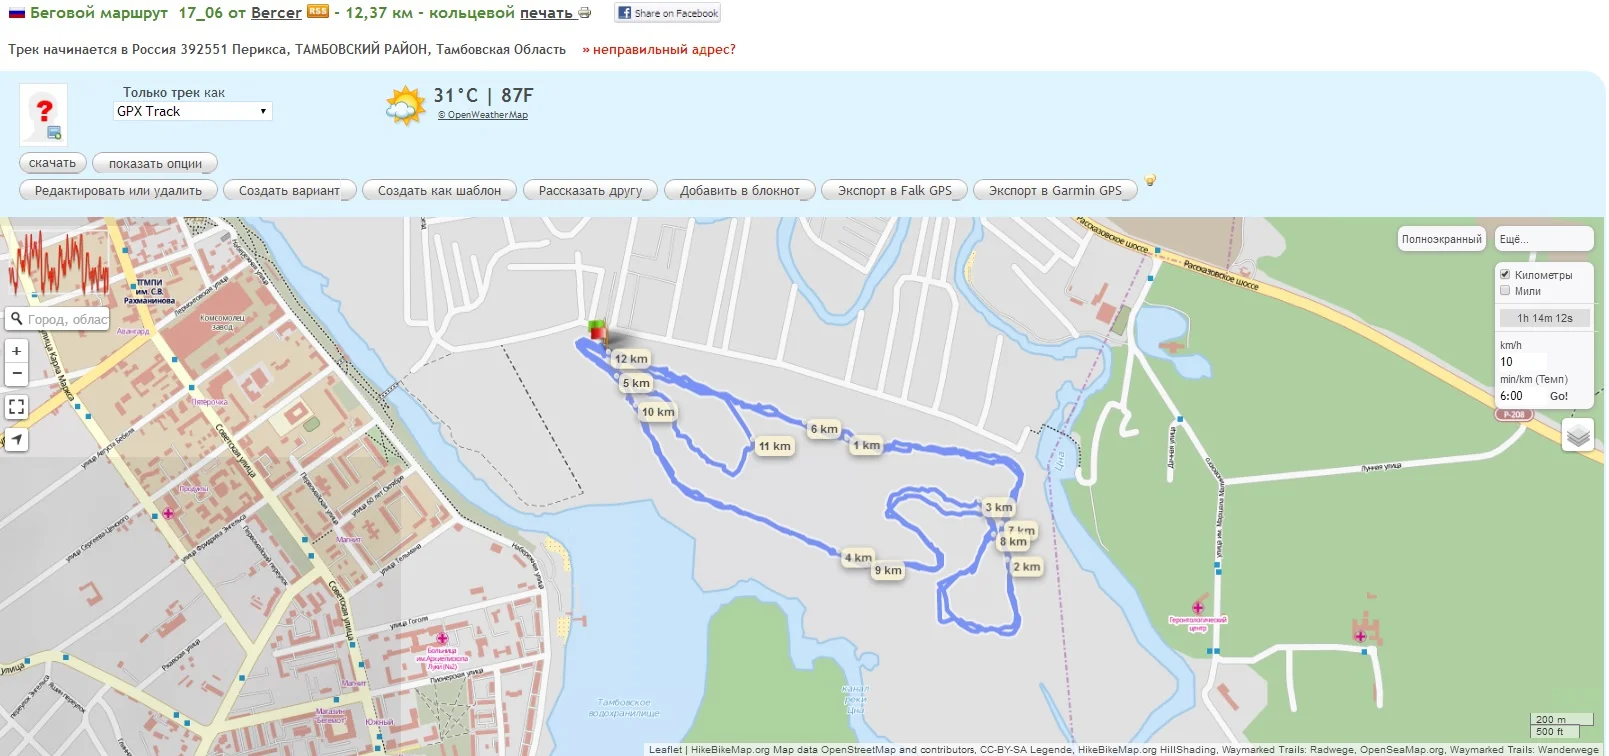
Task: Open the GPX Track format dropdown
Action: [x=193, y=112]
